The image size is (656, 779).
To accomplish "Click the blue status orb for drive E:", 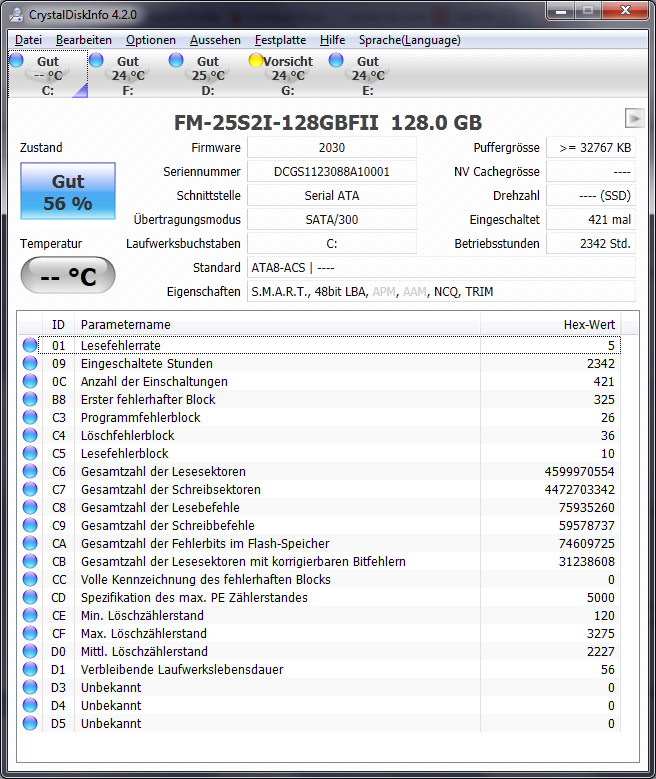I will (336, 60).
